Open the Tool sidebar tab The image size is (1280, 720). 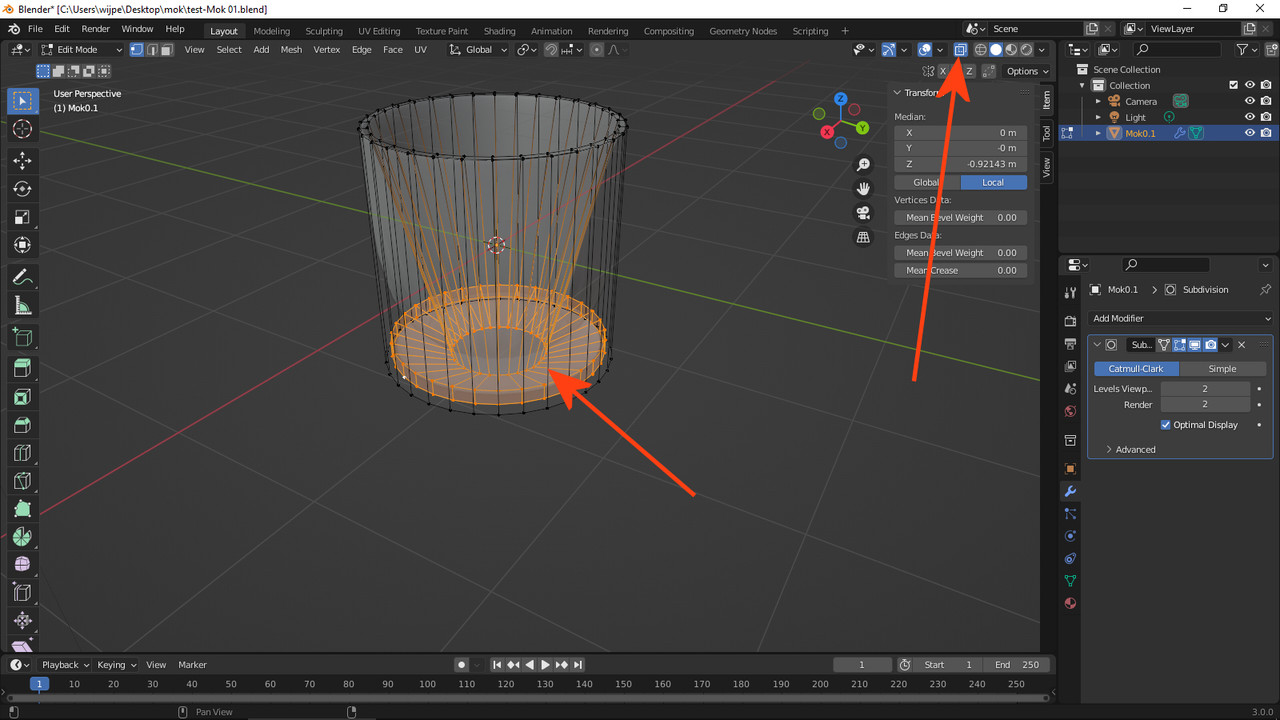click(x=1047, y=133)
